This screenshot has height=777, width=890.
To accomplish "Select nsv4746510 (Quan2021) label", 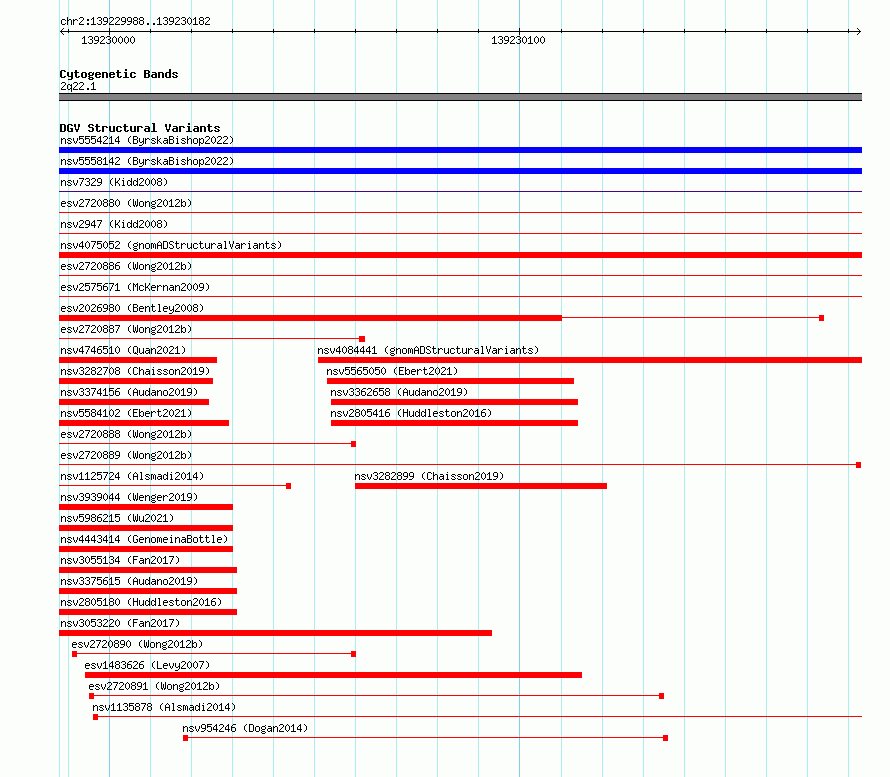I will point(123,350).
